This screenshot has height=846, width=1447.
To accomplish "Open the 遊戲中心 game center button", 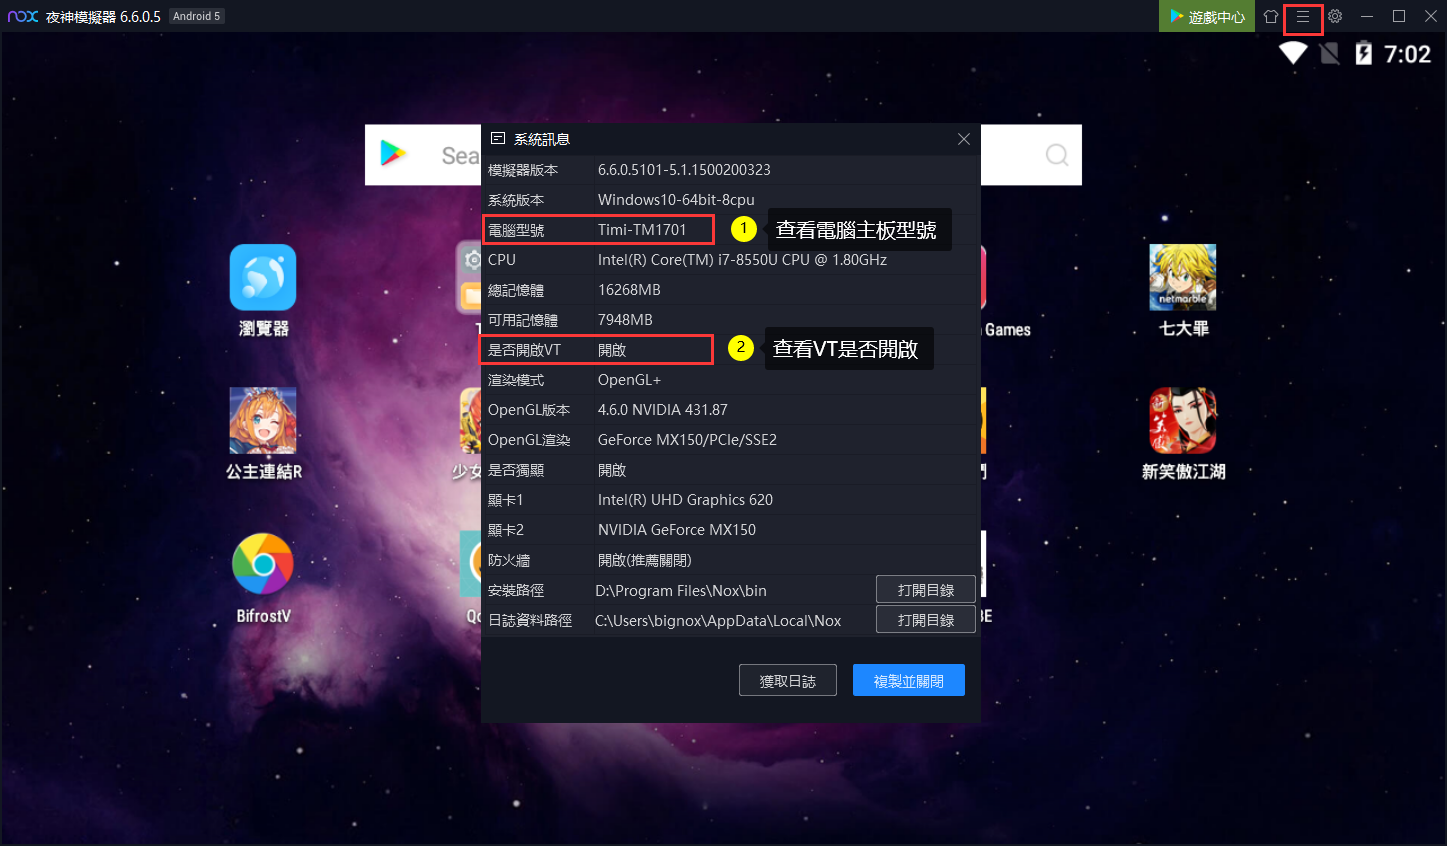I will [x=1207, y=17].
